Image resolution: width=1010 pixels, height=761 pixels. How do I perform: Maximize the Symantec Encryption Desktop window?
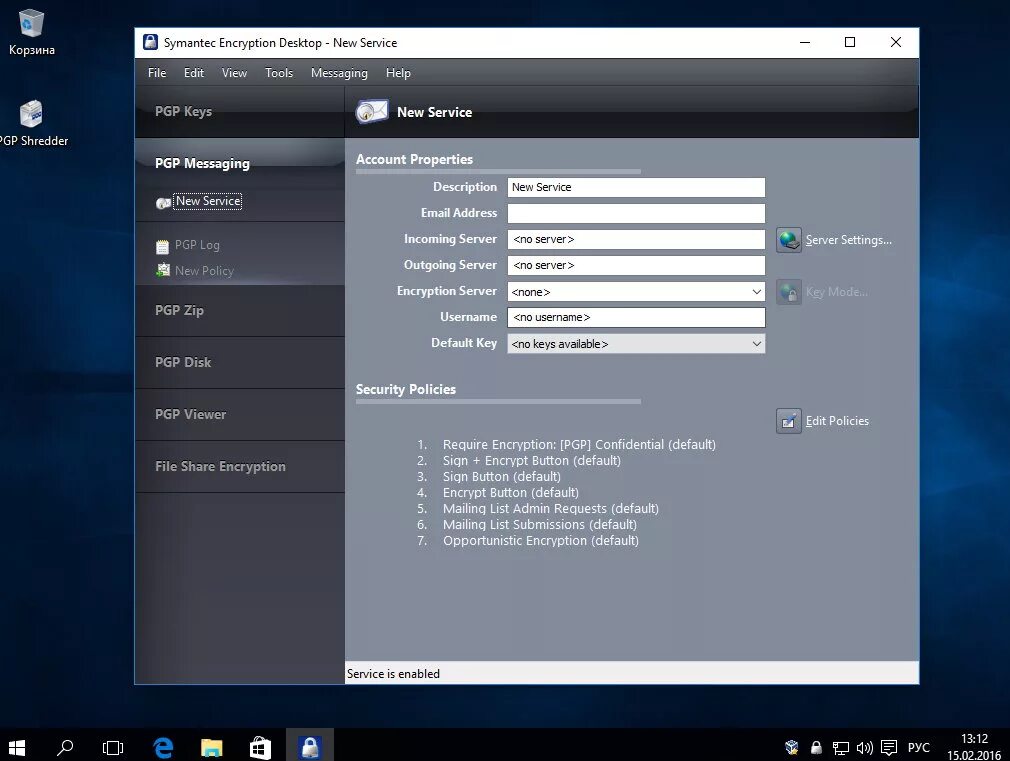point(850,43)
